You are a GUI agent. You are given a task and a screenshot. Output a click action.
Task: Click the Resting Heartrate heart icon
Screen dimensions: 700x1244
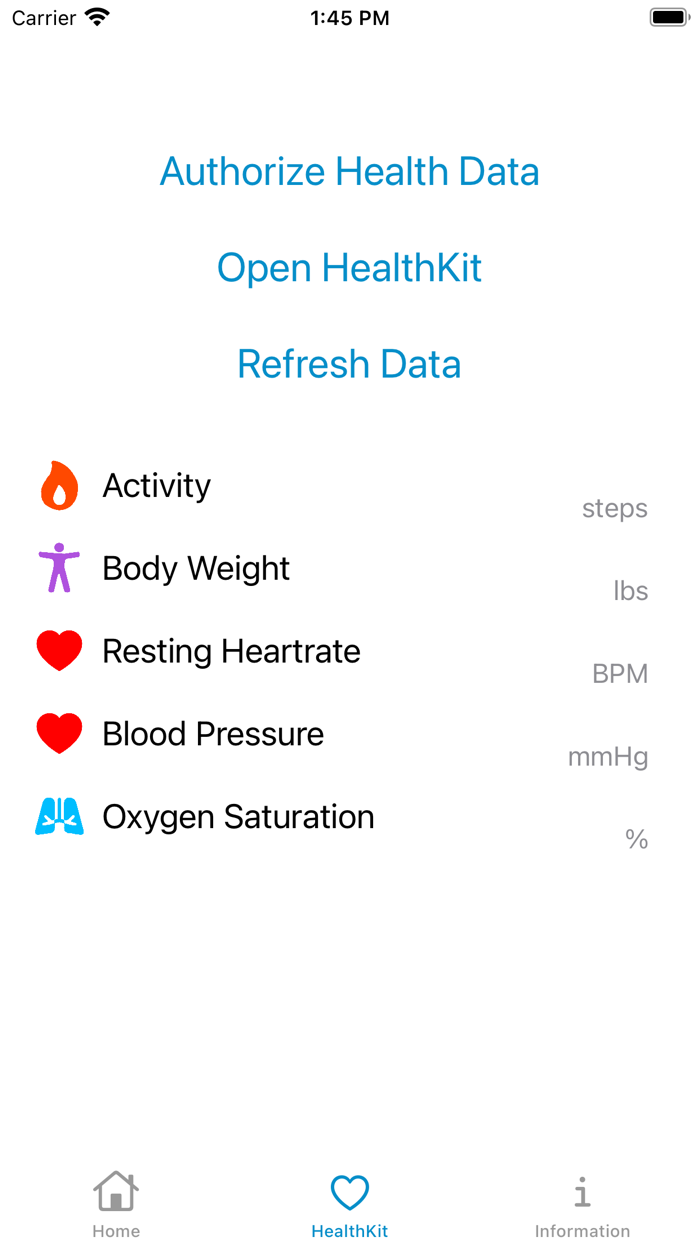point(59,650)
